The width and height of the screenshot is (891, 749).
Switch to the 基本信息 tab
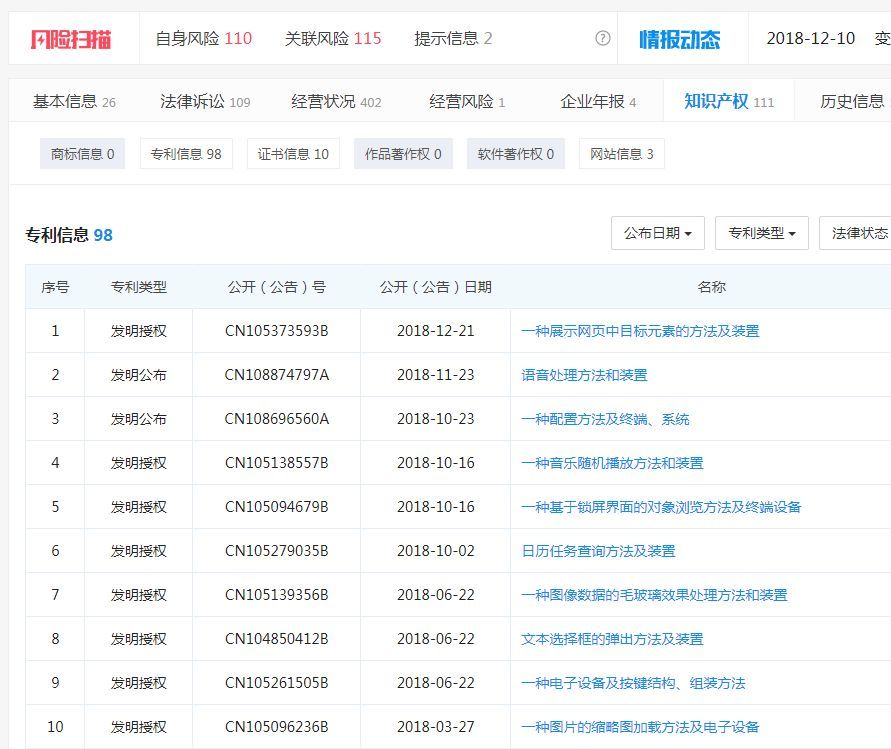pos(74,101)
